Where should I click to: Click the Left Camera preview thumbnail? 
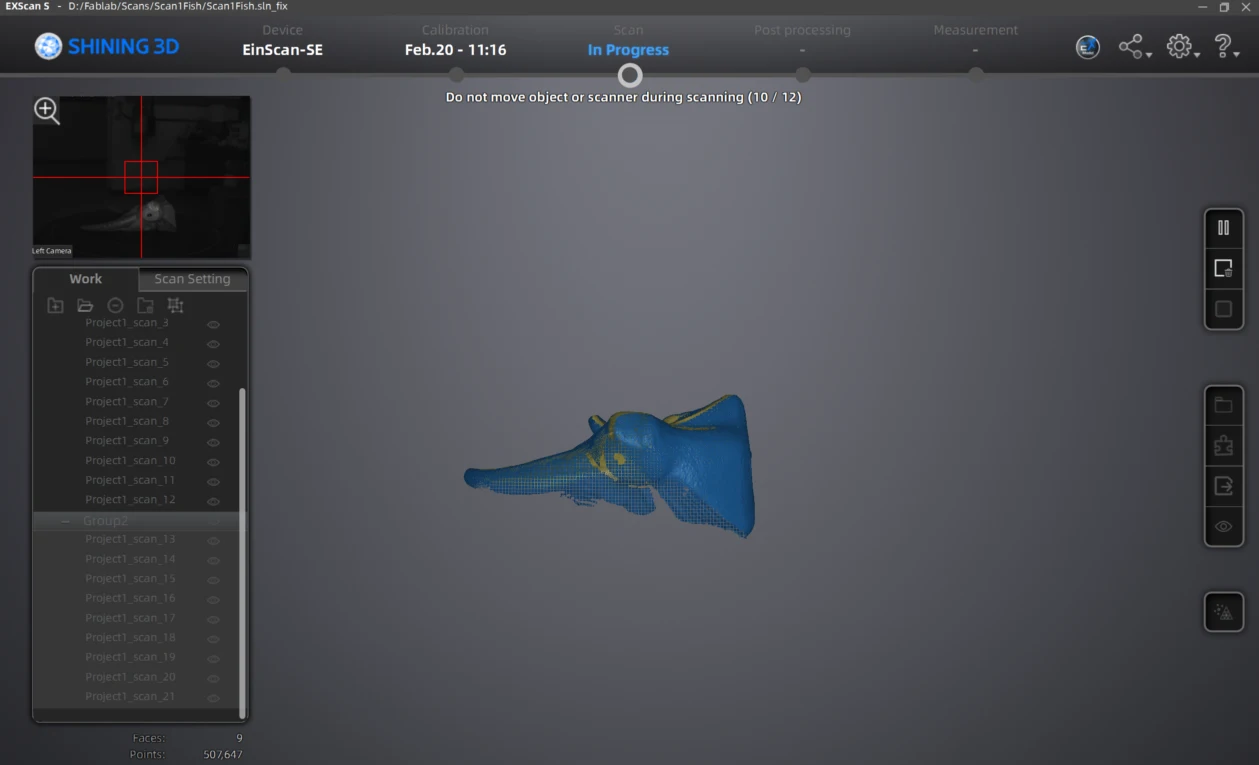[141, 177]
